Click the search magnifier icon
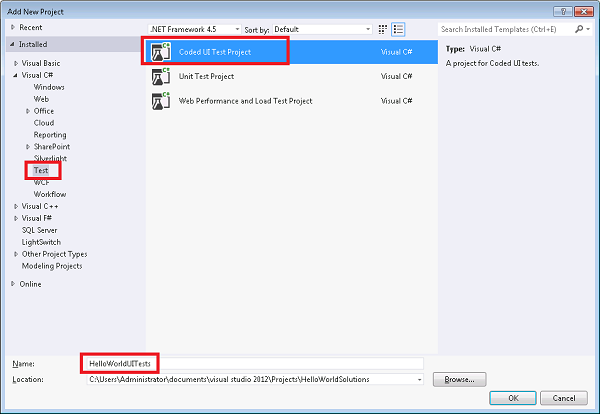This screenshot has width=600, height=414. (580, 30)
